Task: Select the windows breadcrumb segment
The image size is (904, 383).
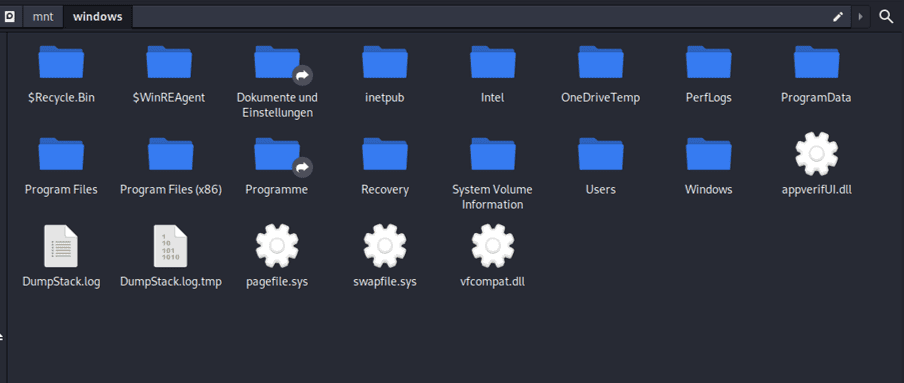Action: coord(97,17)
